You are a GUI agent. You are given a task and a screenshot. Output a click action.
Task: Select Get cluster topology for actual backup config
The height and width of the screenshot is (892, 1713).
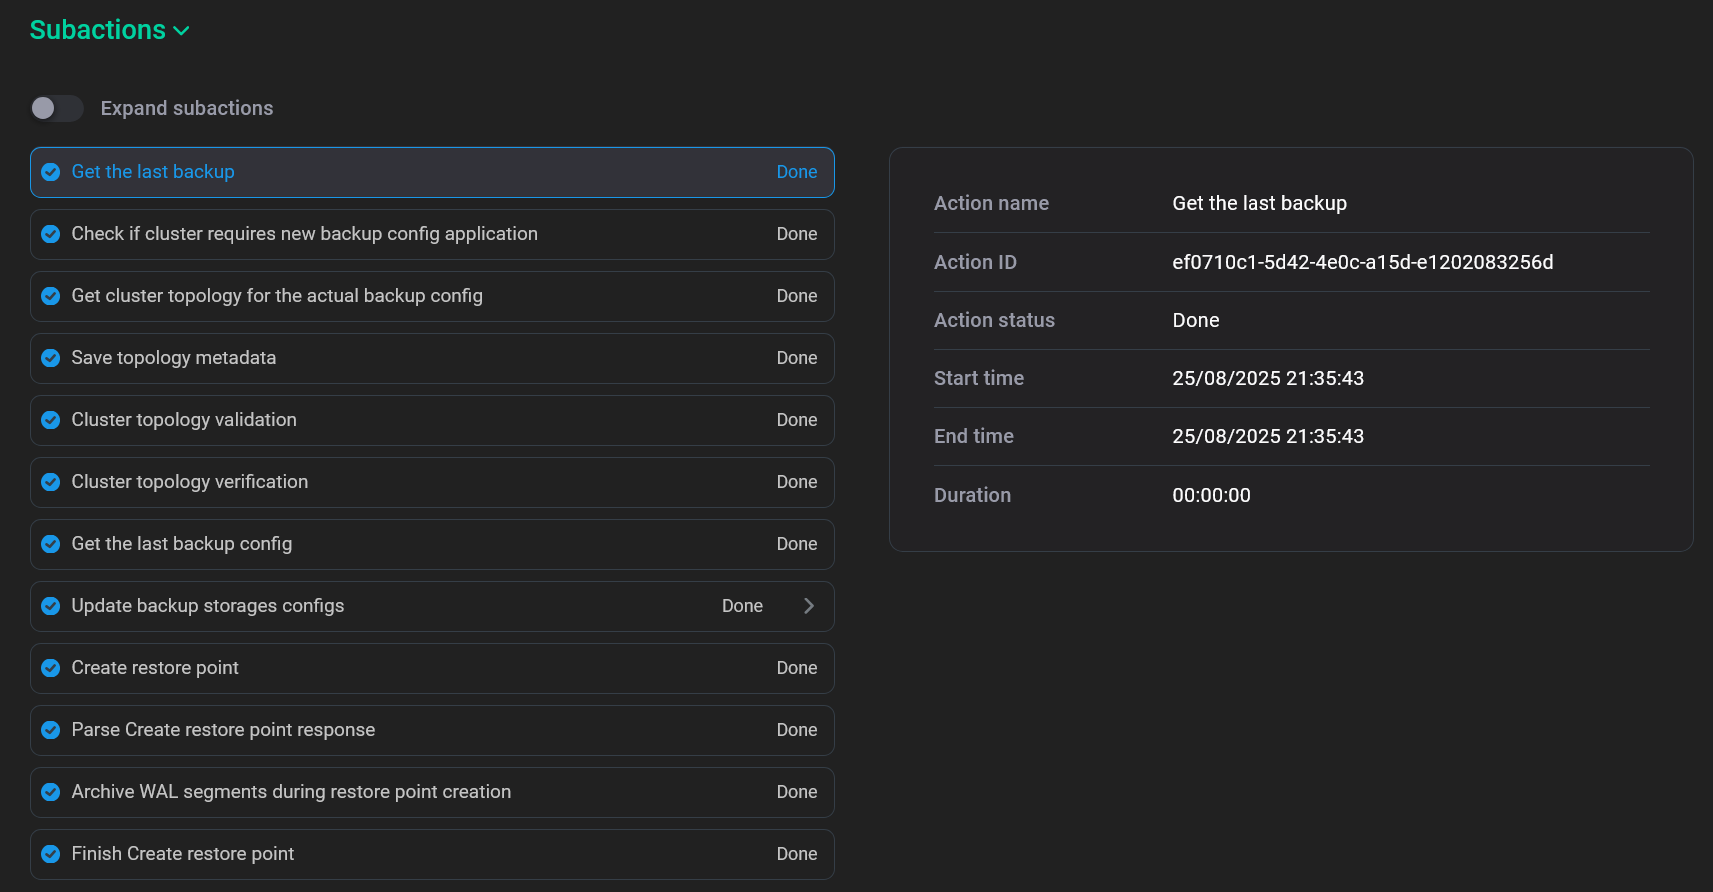[277, 296]
